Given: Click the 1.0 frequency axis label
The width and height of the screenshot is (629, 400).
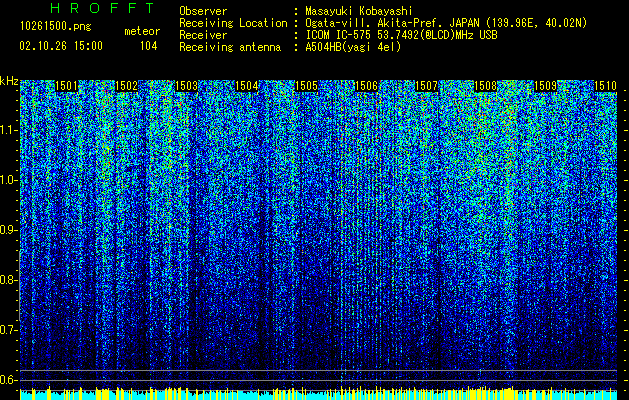Looking at the screenshot, I should tap(8, 180).
